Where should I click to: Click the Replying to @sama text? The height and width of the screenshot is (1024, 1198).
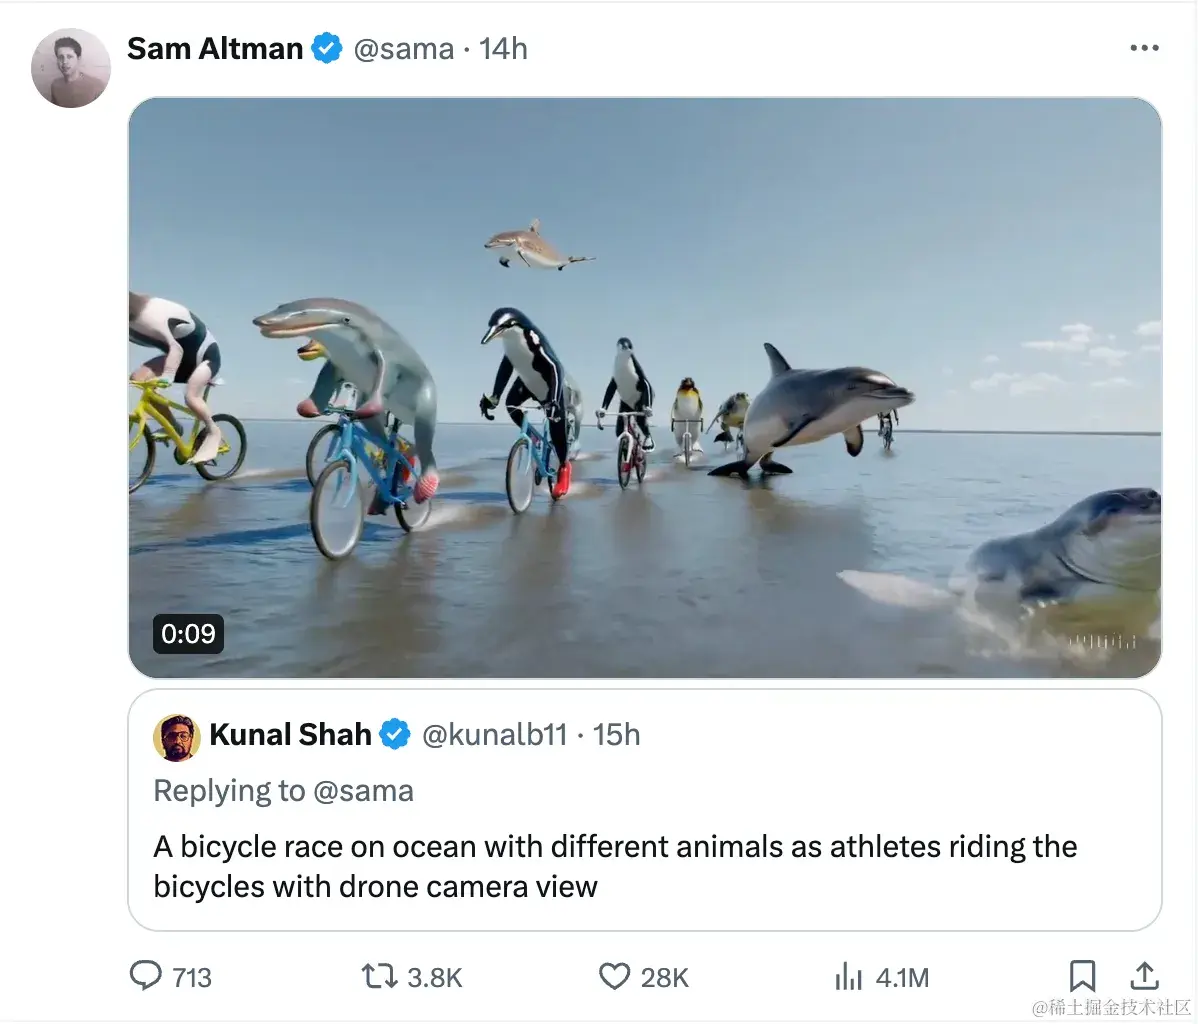(283, 791)
